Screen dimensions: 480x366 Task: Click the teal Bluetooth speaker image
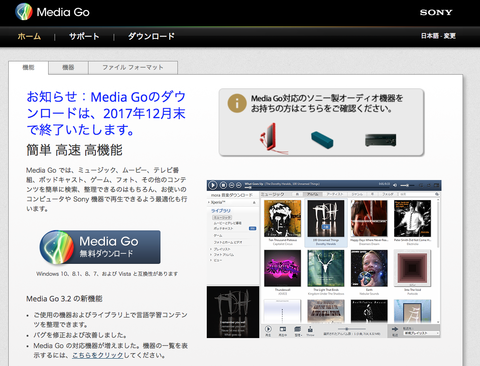[322, 139]
